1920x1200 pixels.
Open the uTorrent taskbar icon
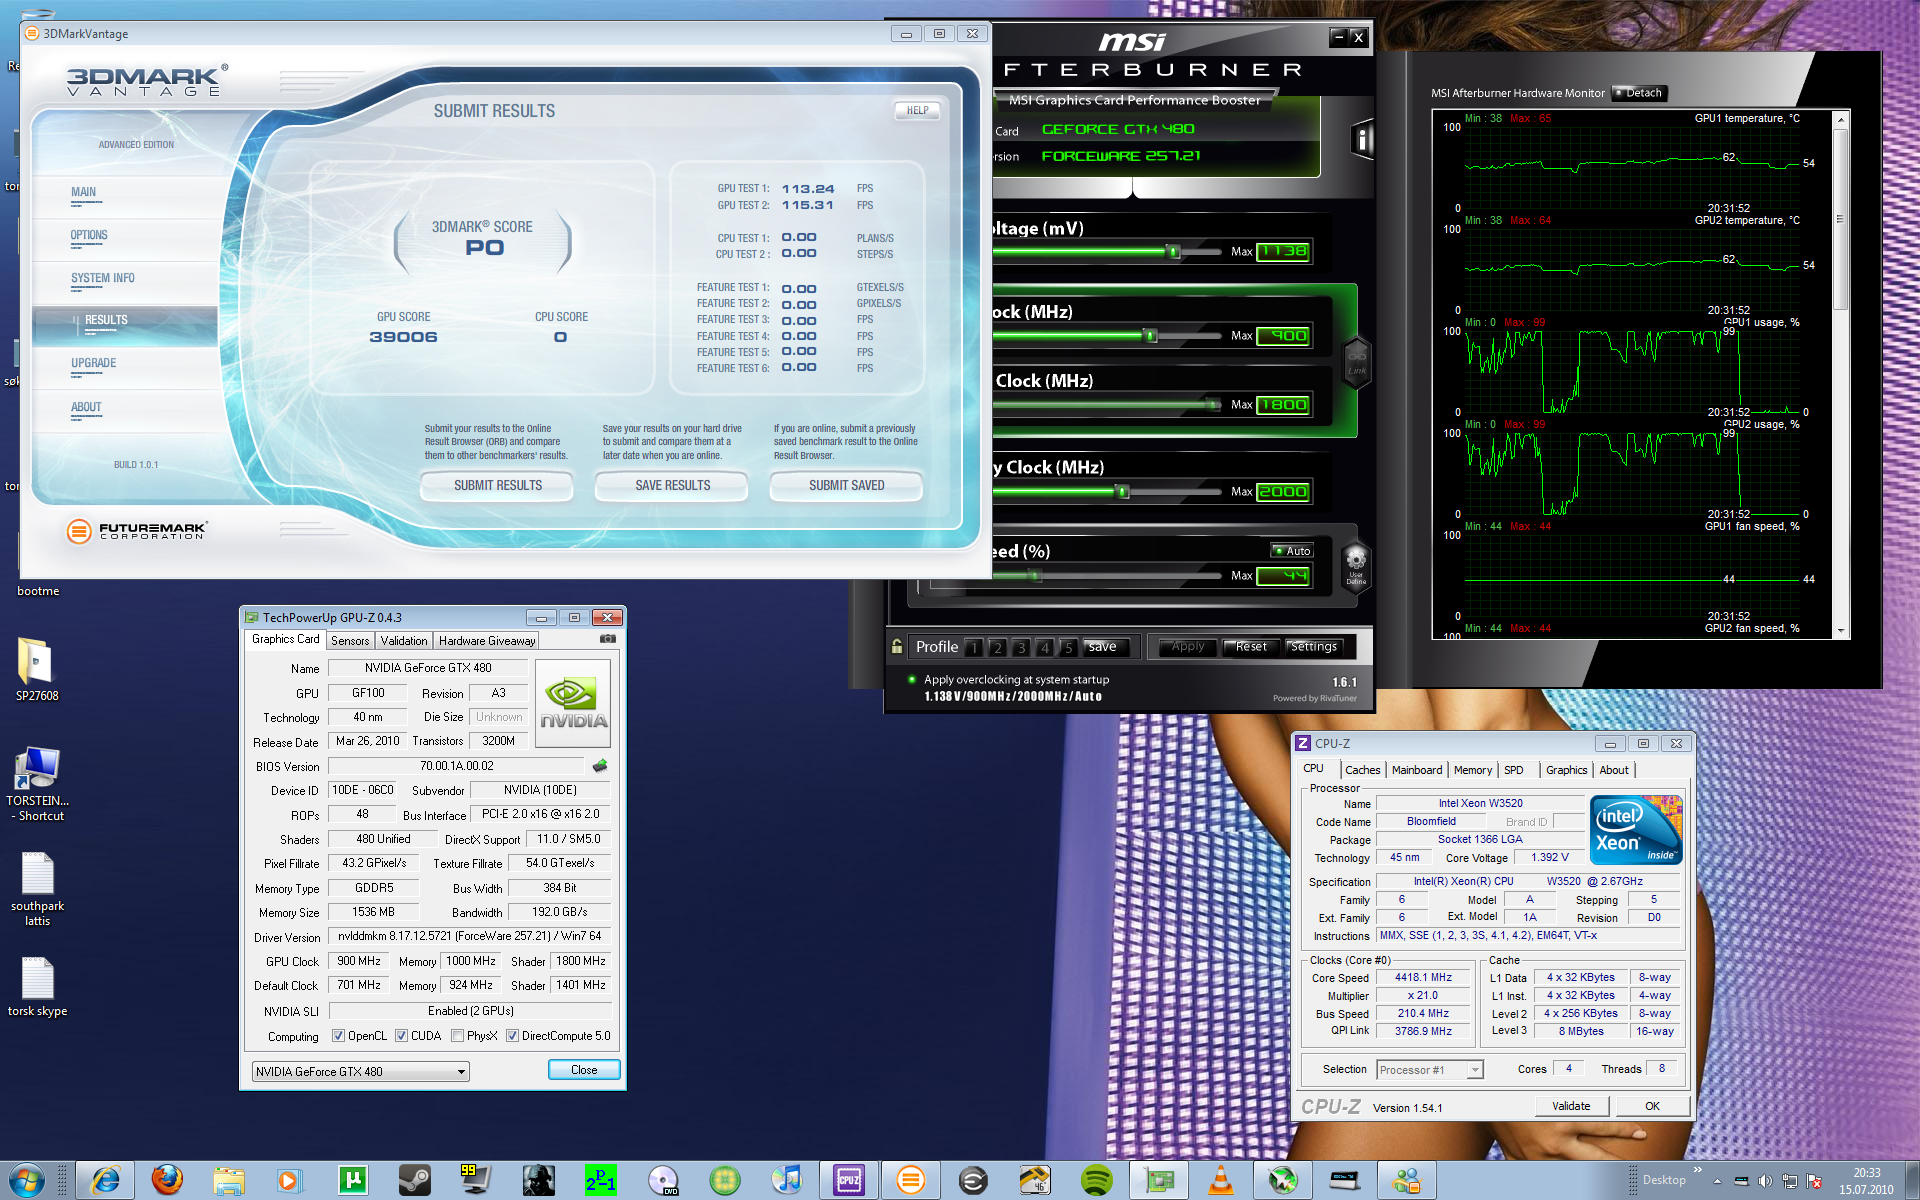[x=353, y=1180]
